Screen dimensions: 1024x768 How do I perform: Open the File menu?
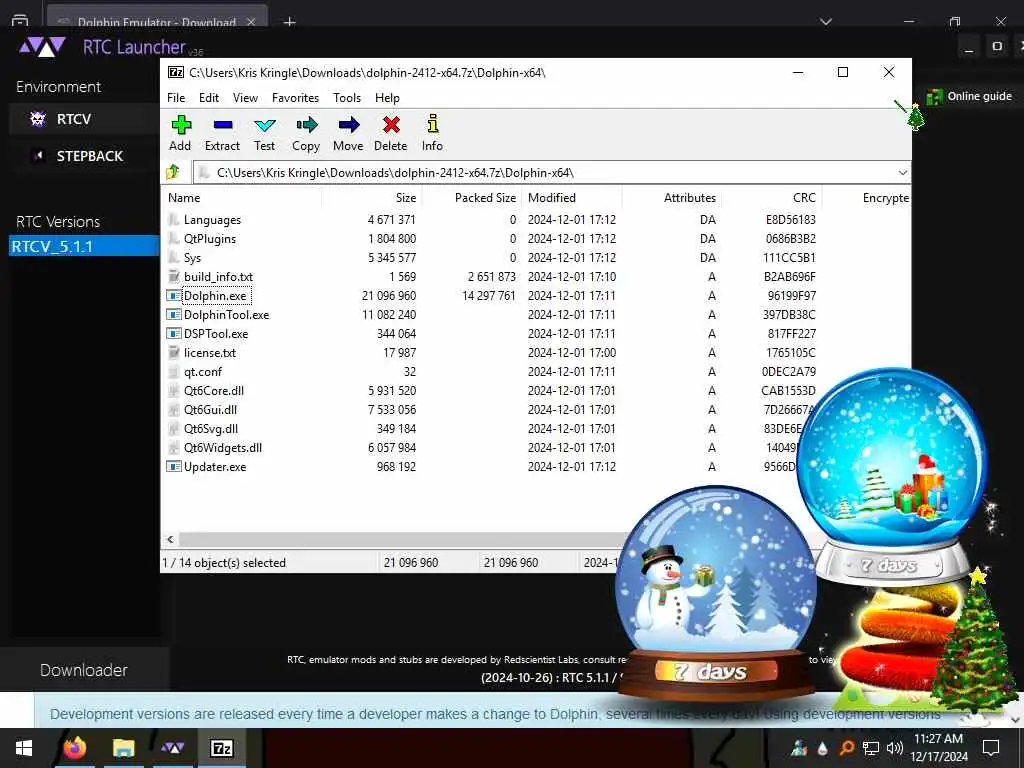pos(176,98)
